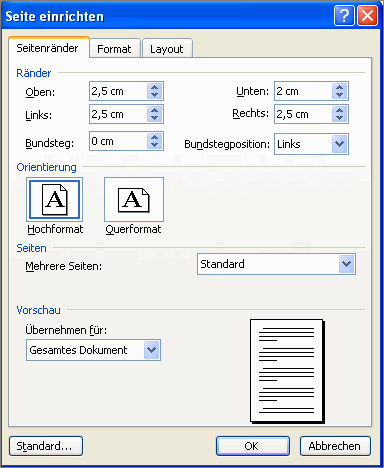
Task: Click the Standard... button
Action: click(46, 446)
